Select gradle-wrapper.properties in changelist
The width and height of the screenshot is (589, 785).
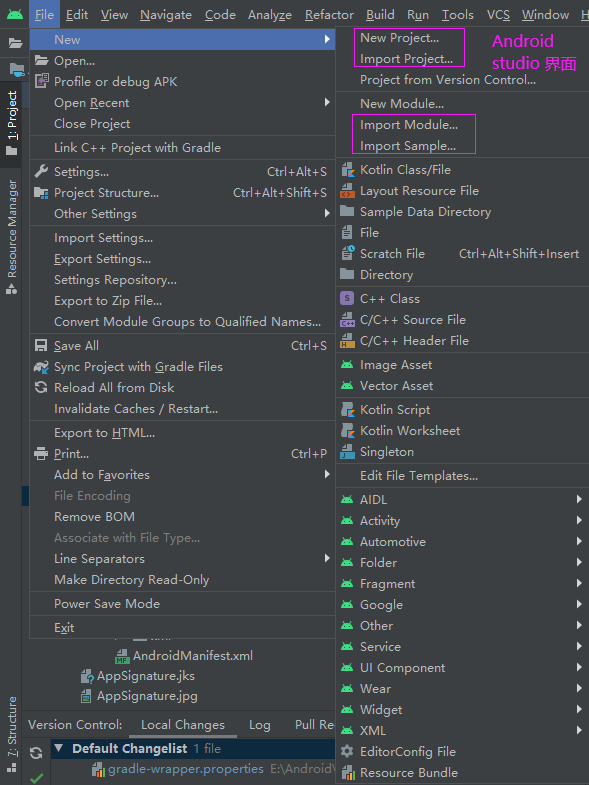click(186, 769)
